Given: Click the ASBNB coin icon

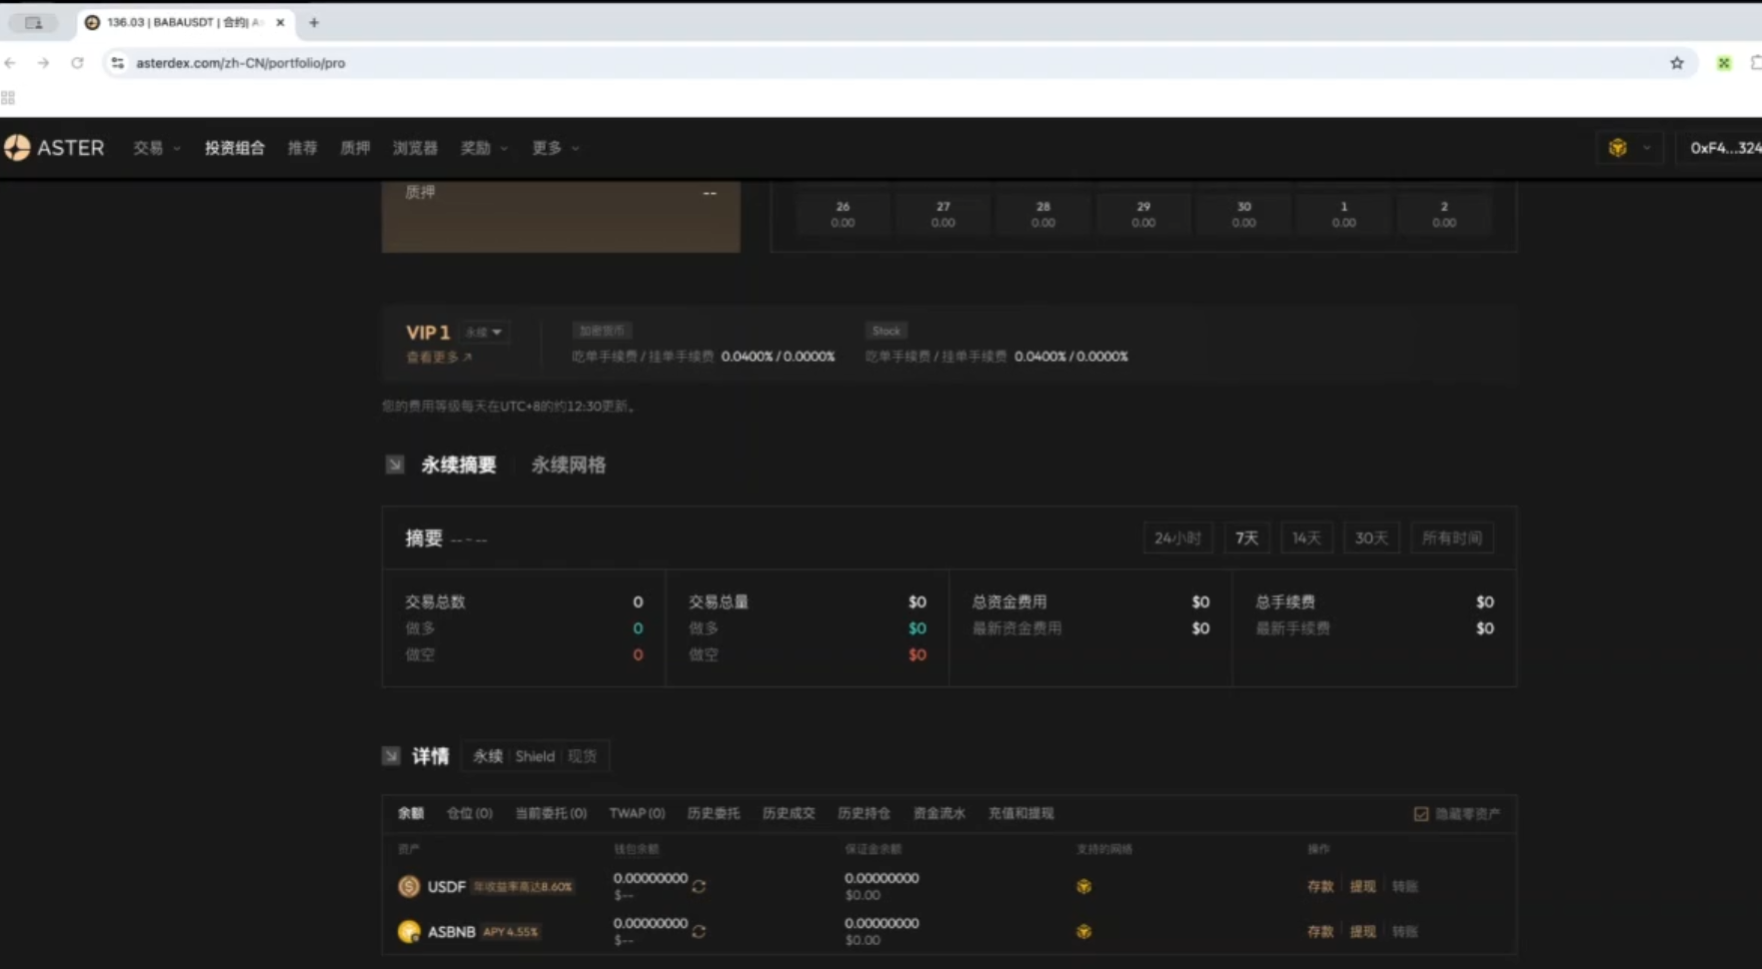Looking at the screenshot, I should [x=409, y=931].
